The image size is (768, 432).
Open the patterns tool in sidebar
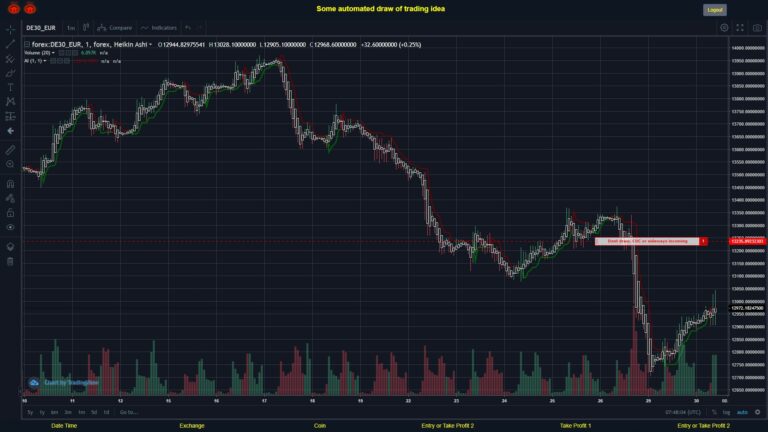[10, 102]
